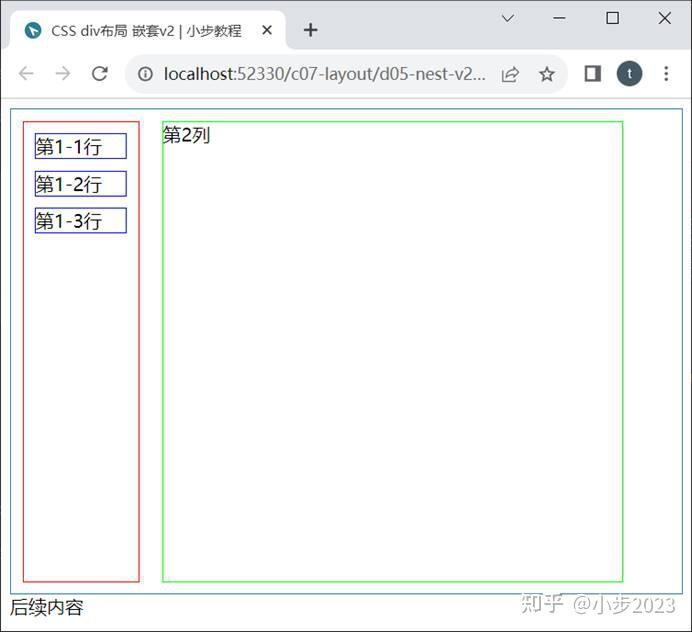Open a new tab with plus button

pos(310,30)
